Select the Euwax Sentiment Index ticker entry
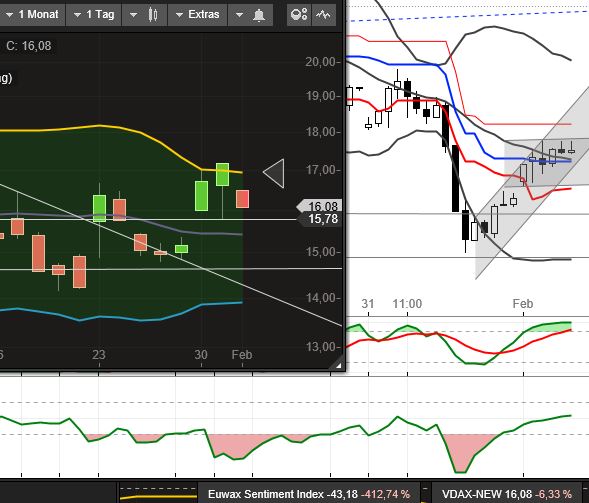 click(x=309, y=493)
